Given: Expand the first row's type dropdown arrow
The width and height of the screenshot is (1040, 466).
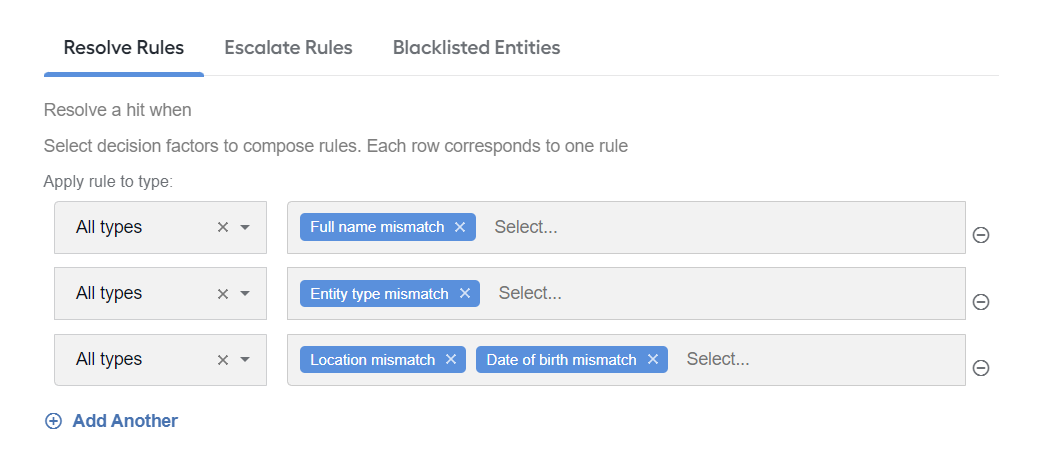Looking at the screenshot, I should pyautogui.click(x=245, y=227).
